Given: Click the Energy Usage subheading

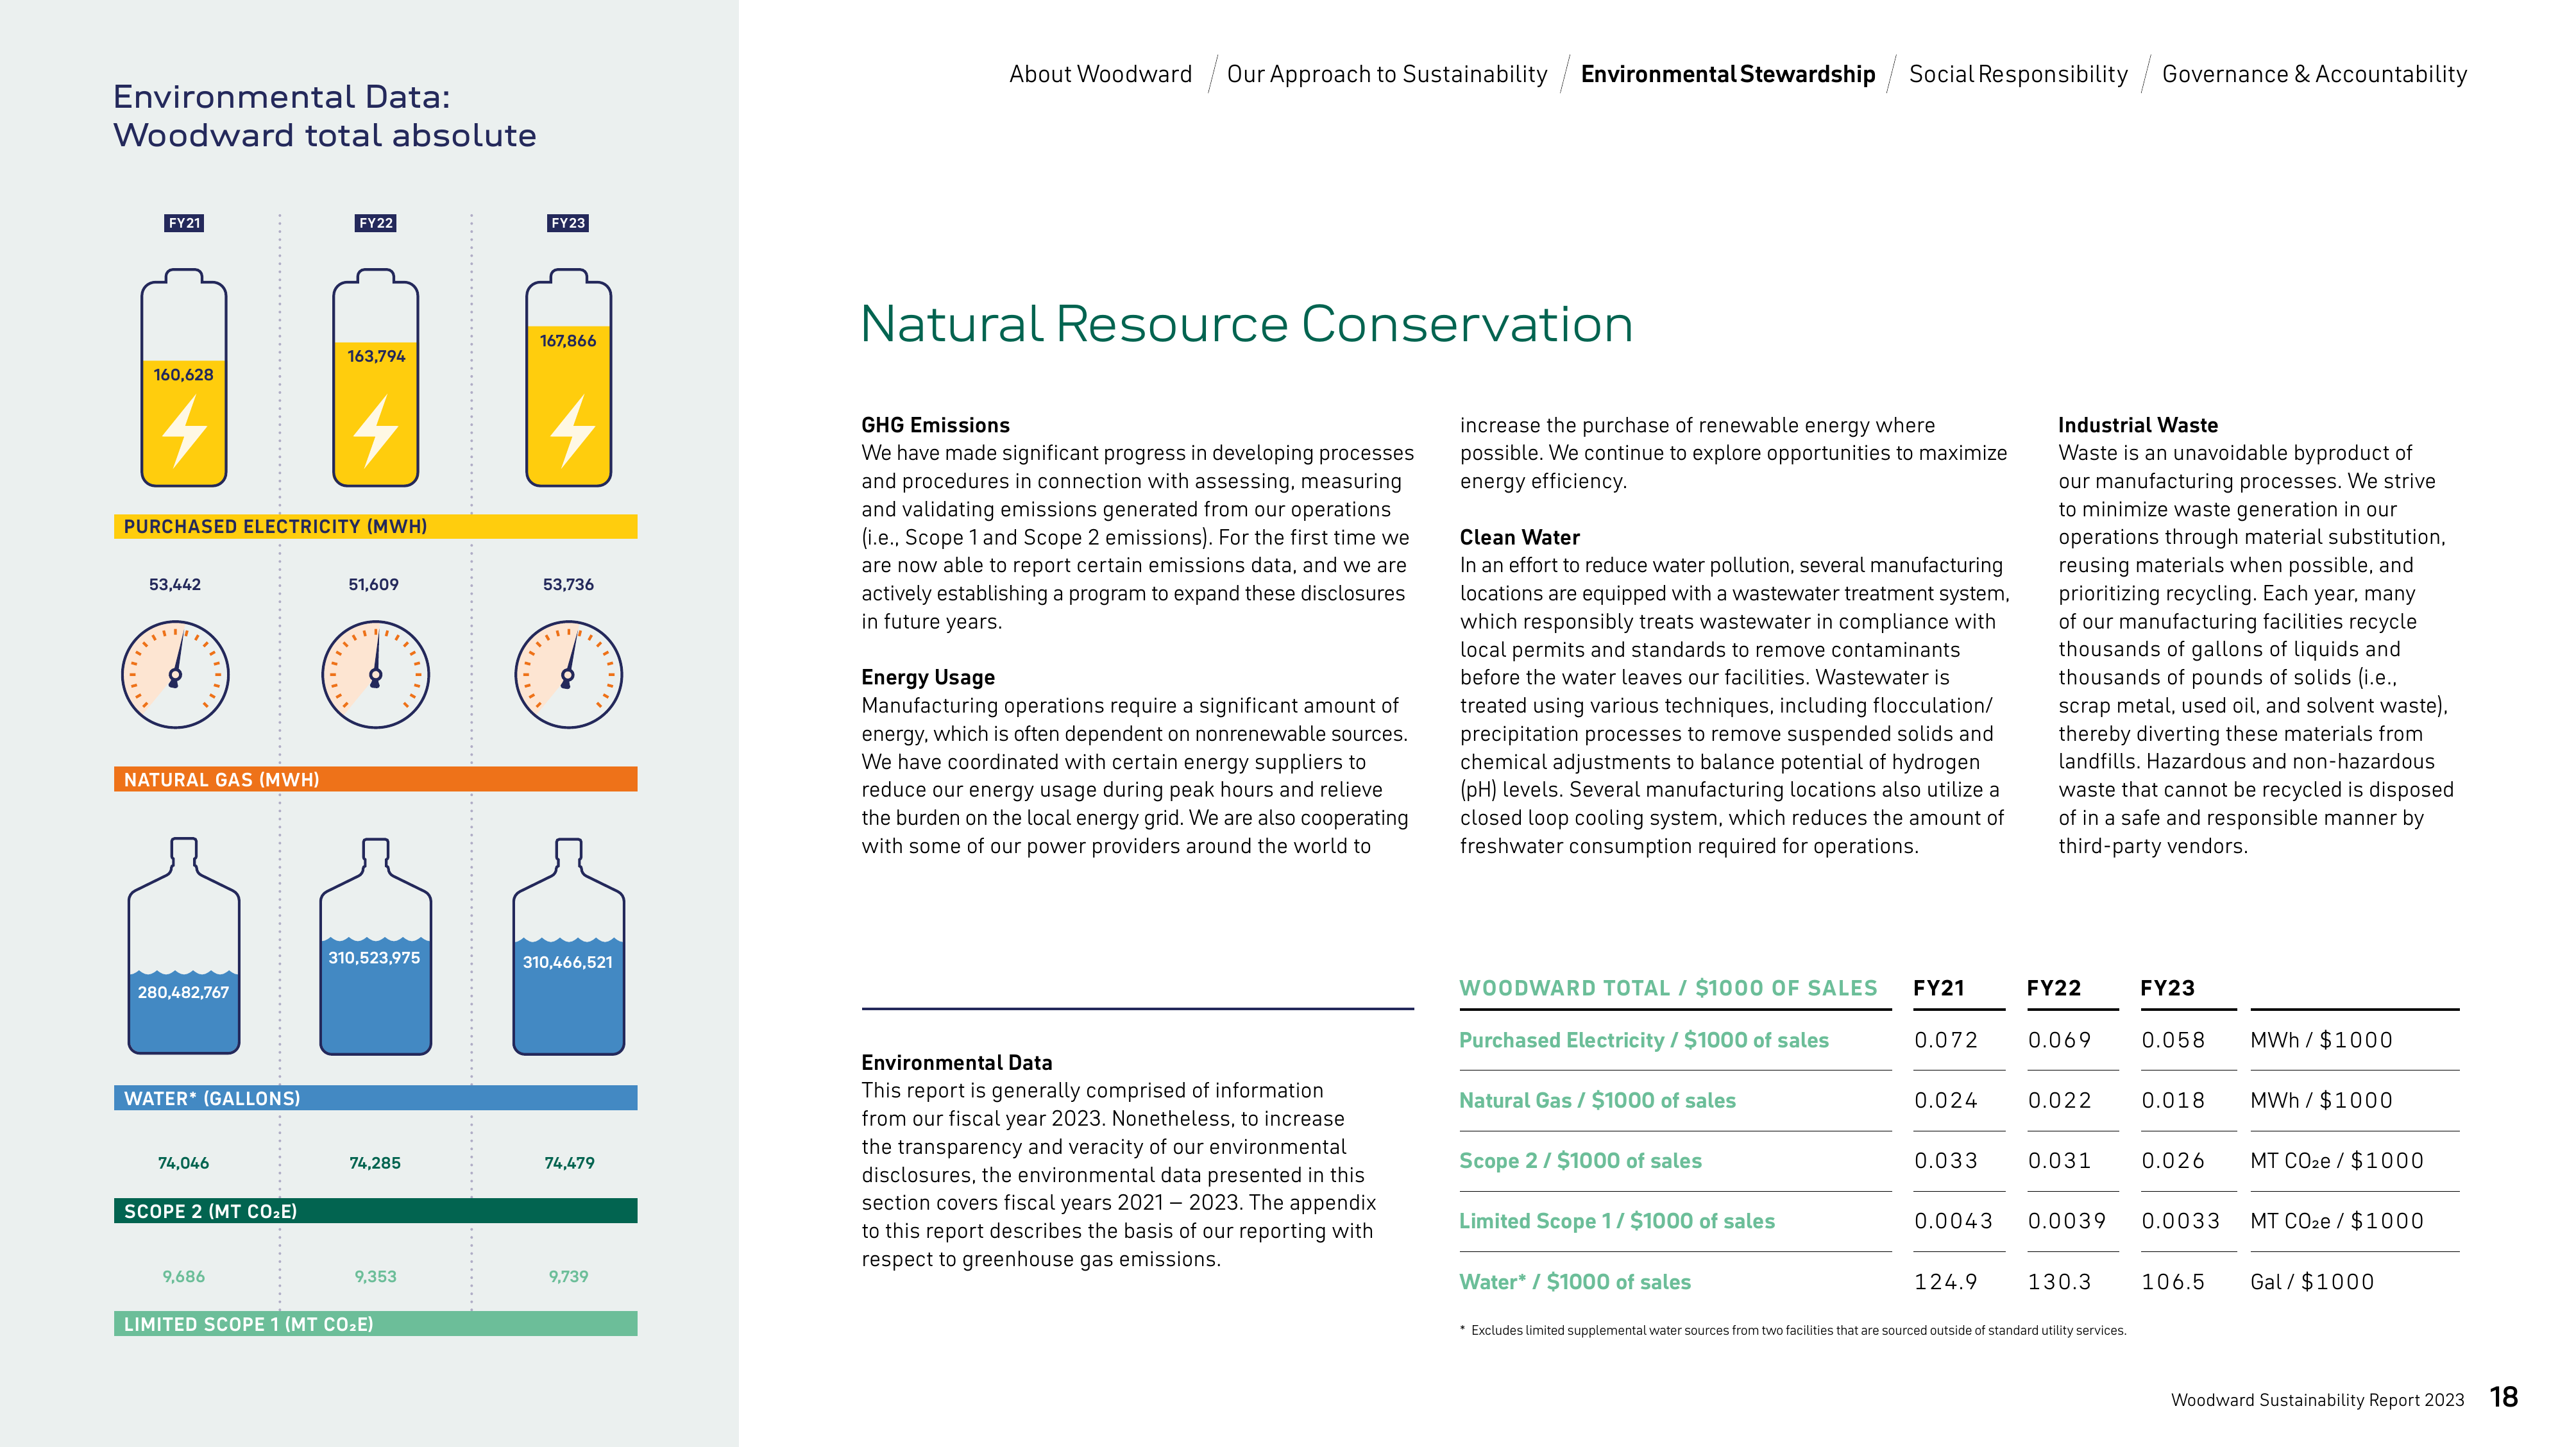Looking at the screenshot, I should 928,677.
